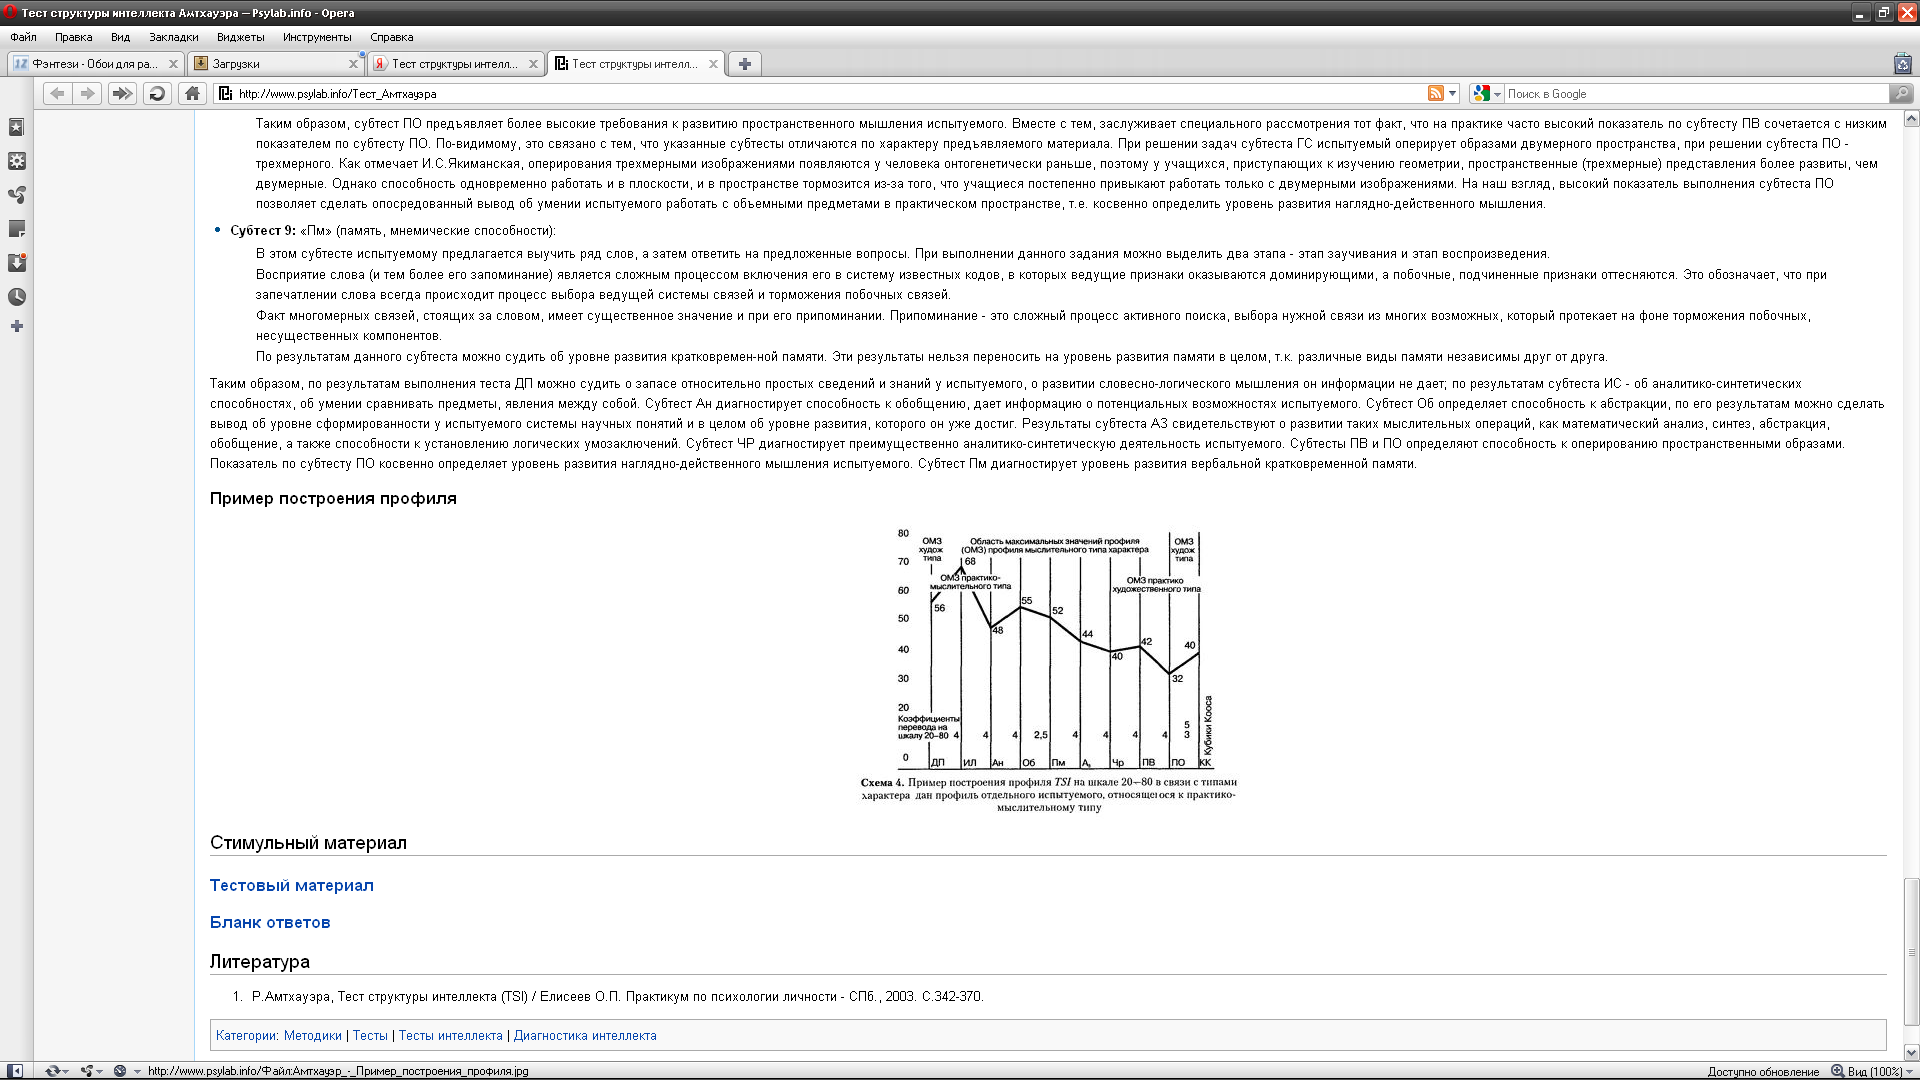
Task: Click the Р.Амтхауэра reference entry text
Action: [618, 997]
